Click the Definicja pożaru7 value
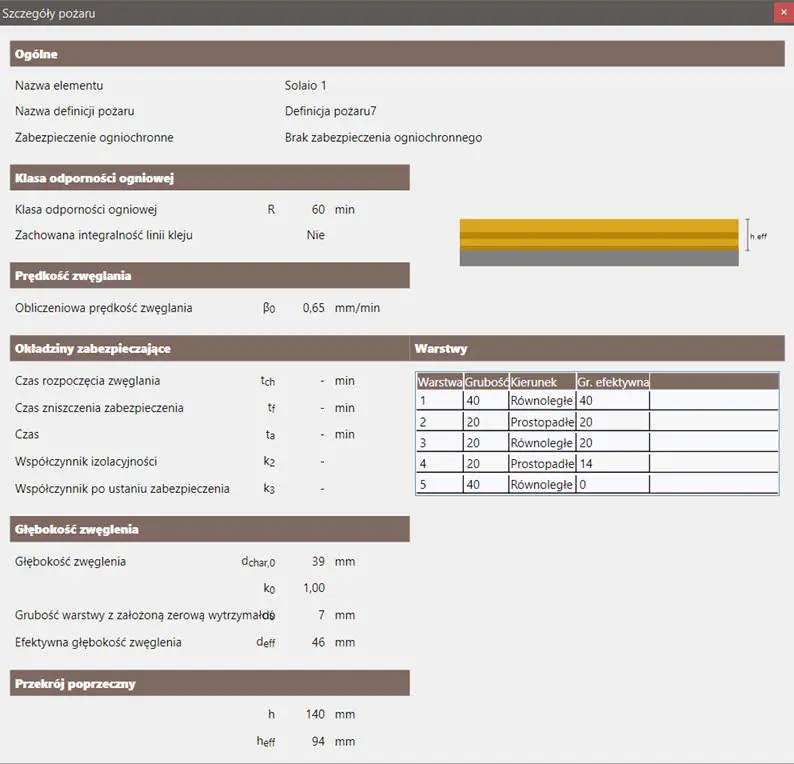 tap(330, 111)
